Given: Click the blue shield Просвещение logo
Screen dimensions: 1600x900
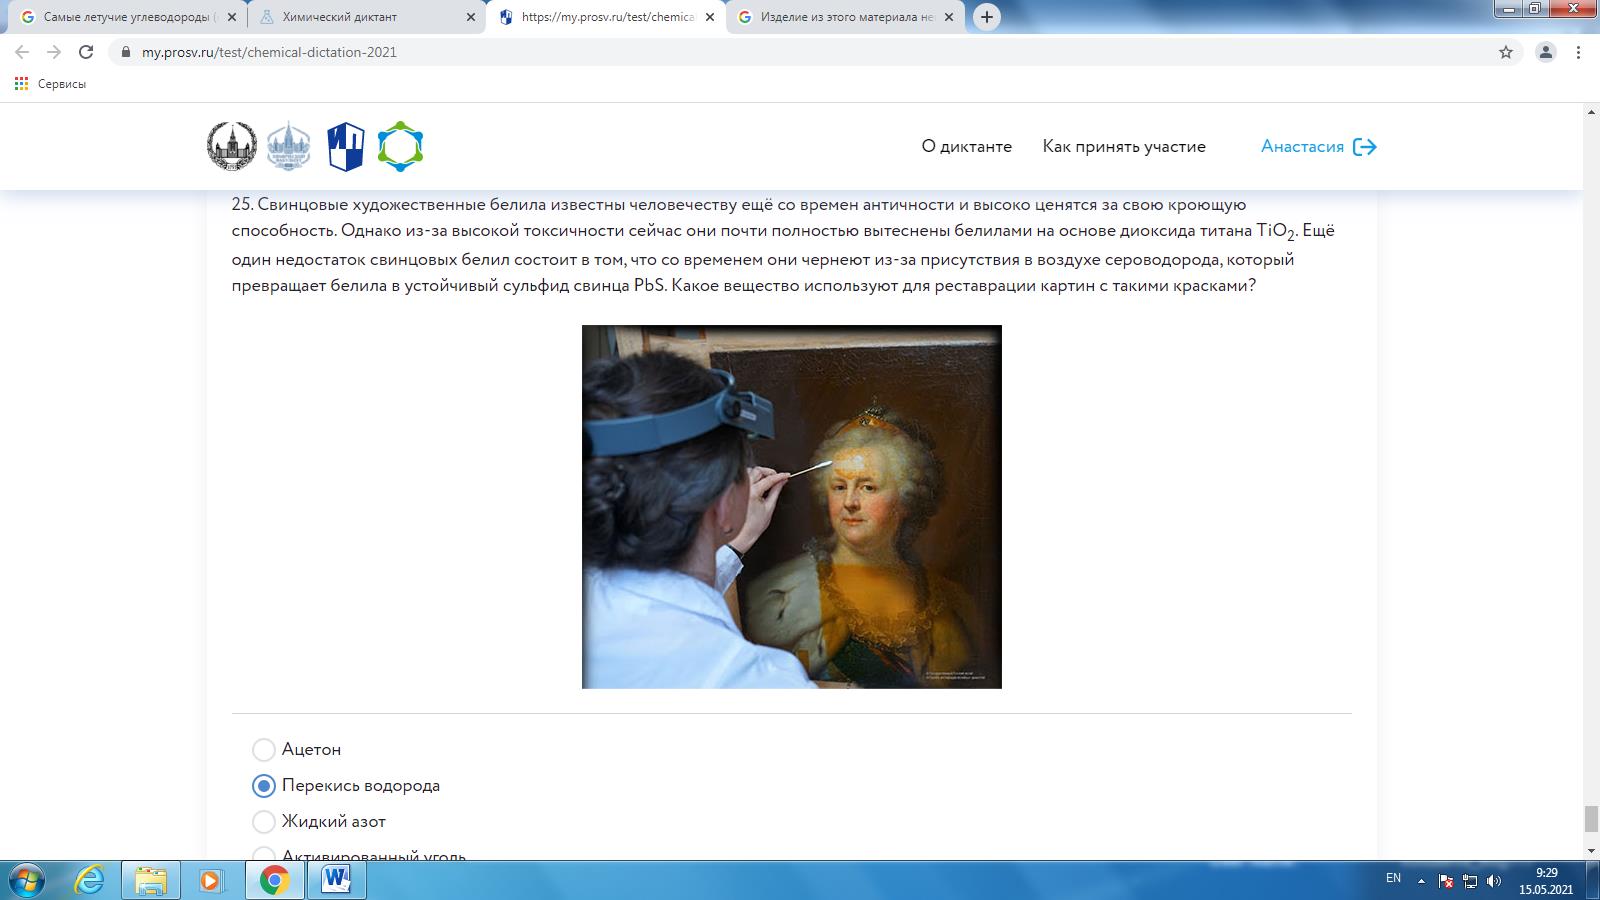Looking at the screenshot, I should tap(346, 147).
